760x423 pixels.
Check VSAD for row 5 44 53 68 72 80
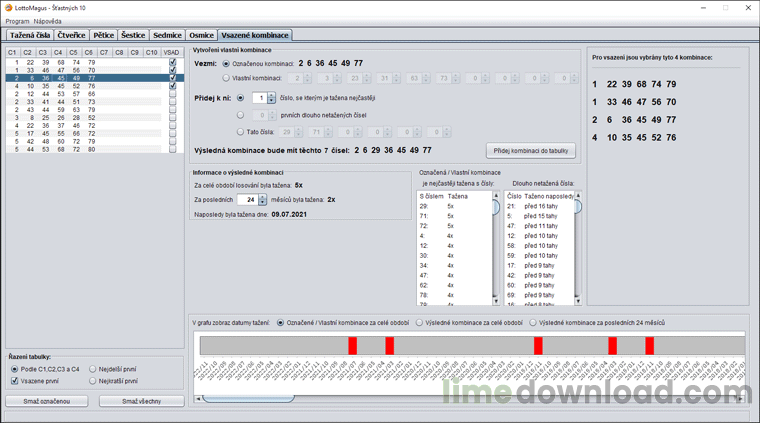[x=172, y=149]
